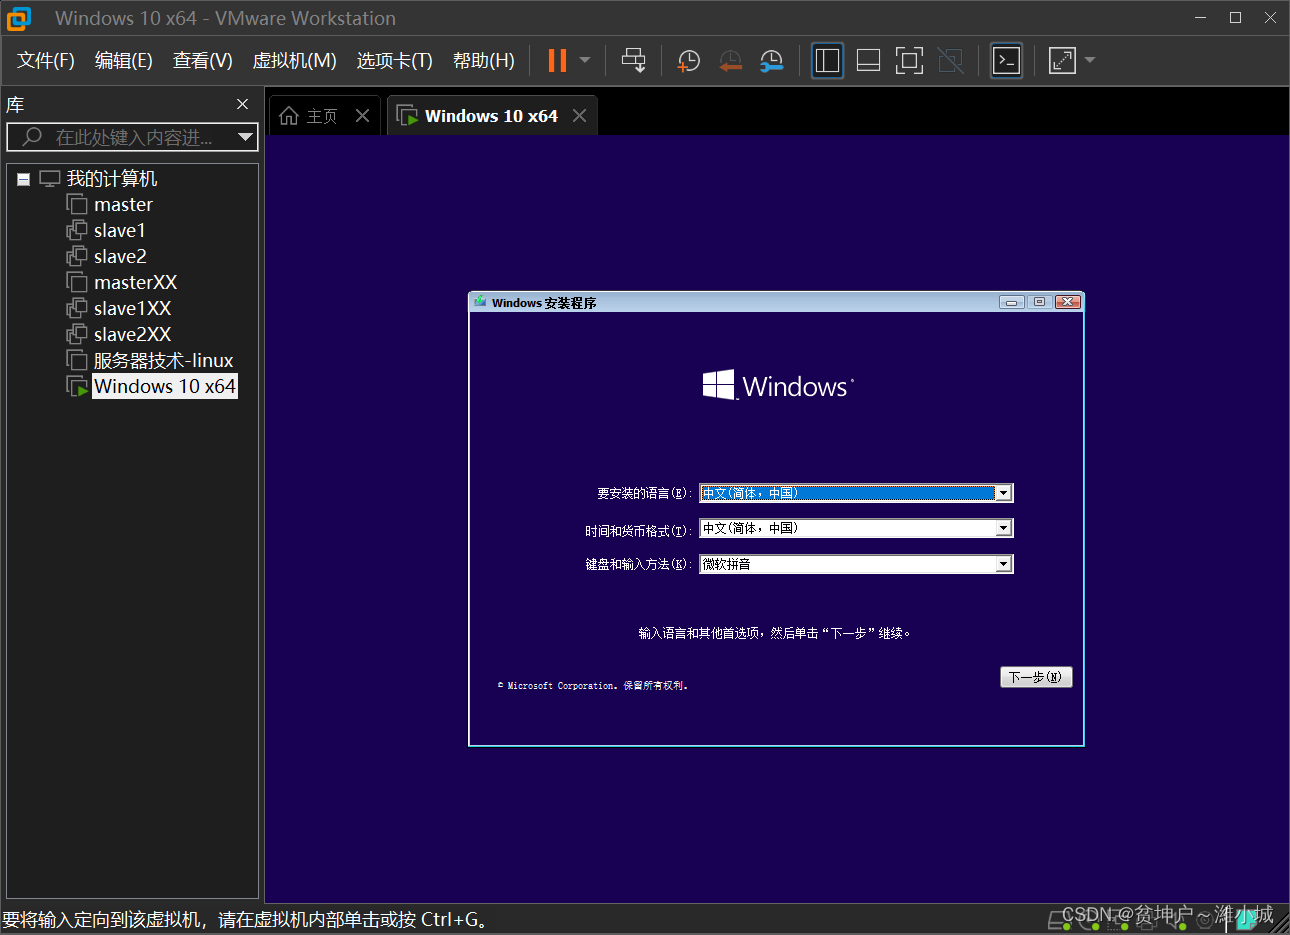The image size is (1290, 935).
Task: Close the Windows 10 x64 tab
Action: [x=579, y=116]
